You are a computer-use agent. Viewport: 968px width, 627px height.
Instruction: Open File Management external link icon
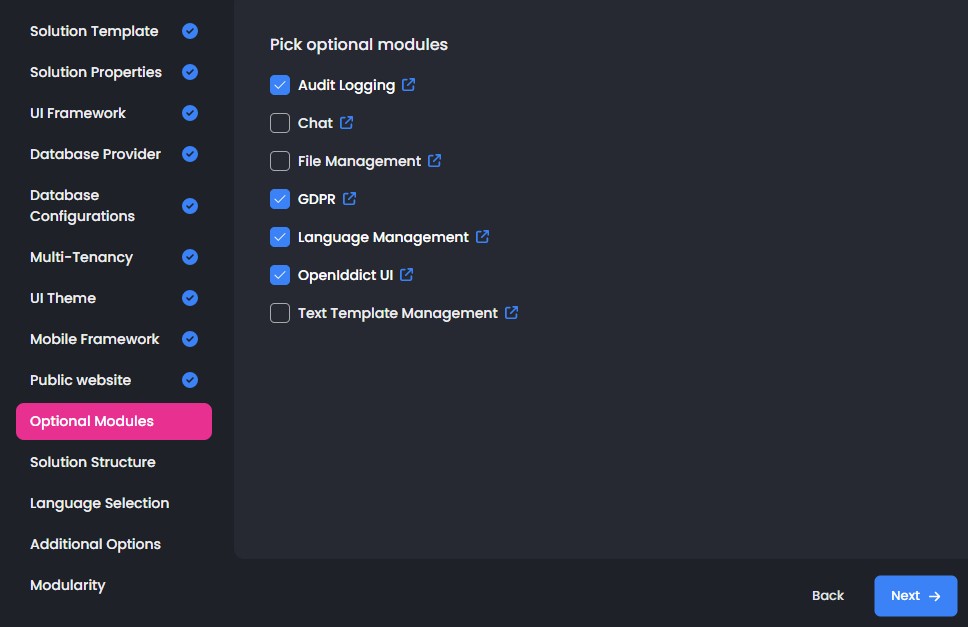point(434,161)
